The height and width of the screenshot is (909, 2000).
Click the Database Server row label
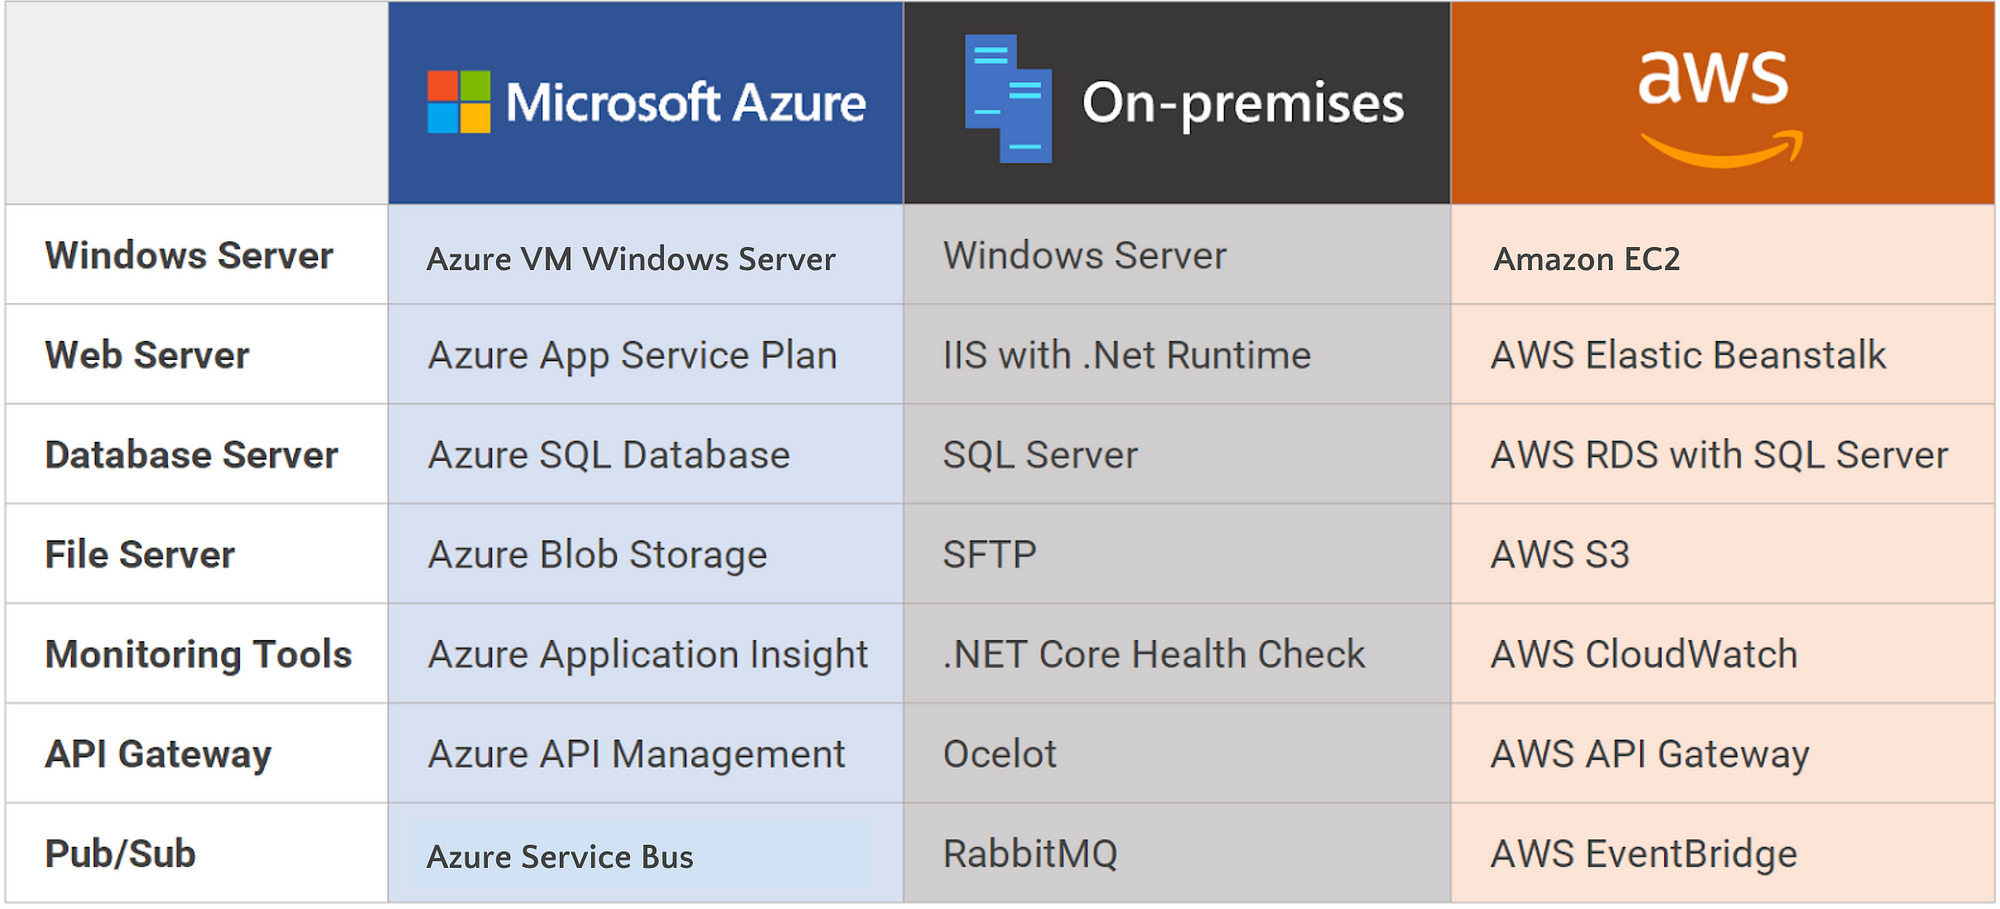click(192, 455)
